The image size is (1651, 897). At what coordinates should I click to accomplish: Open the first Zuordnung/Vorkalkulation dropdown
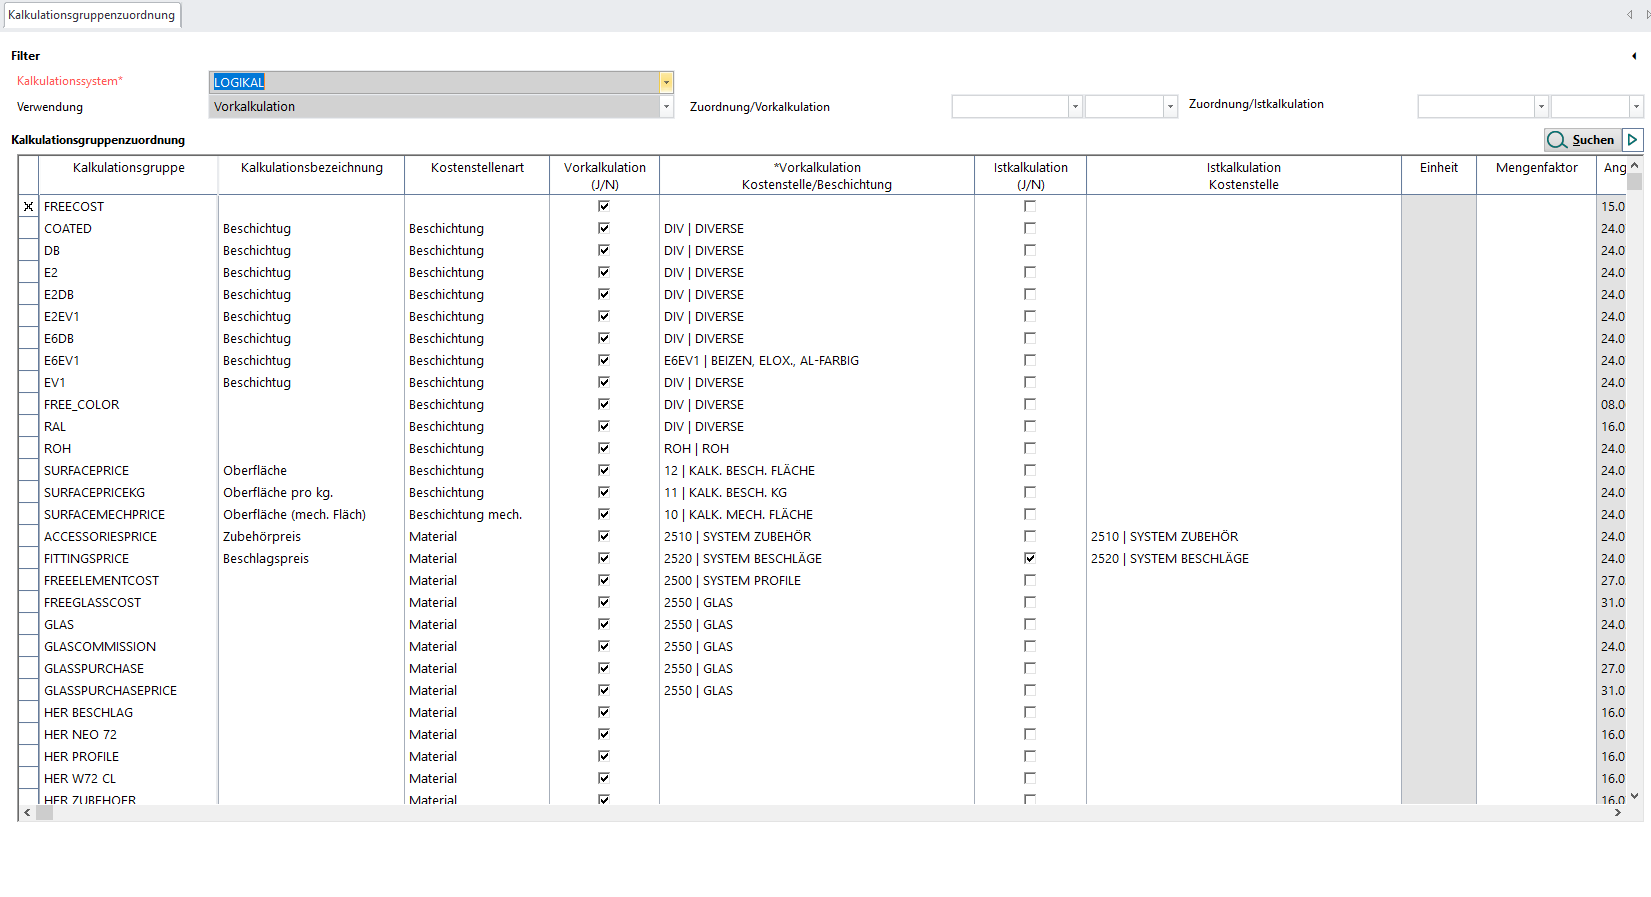1075,106
